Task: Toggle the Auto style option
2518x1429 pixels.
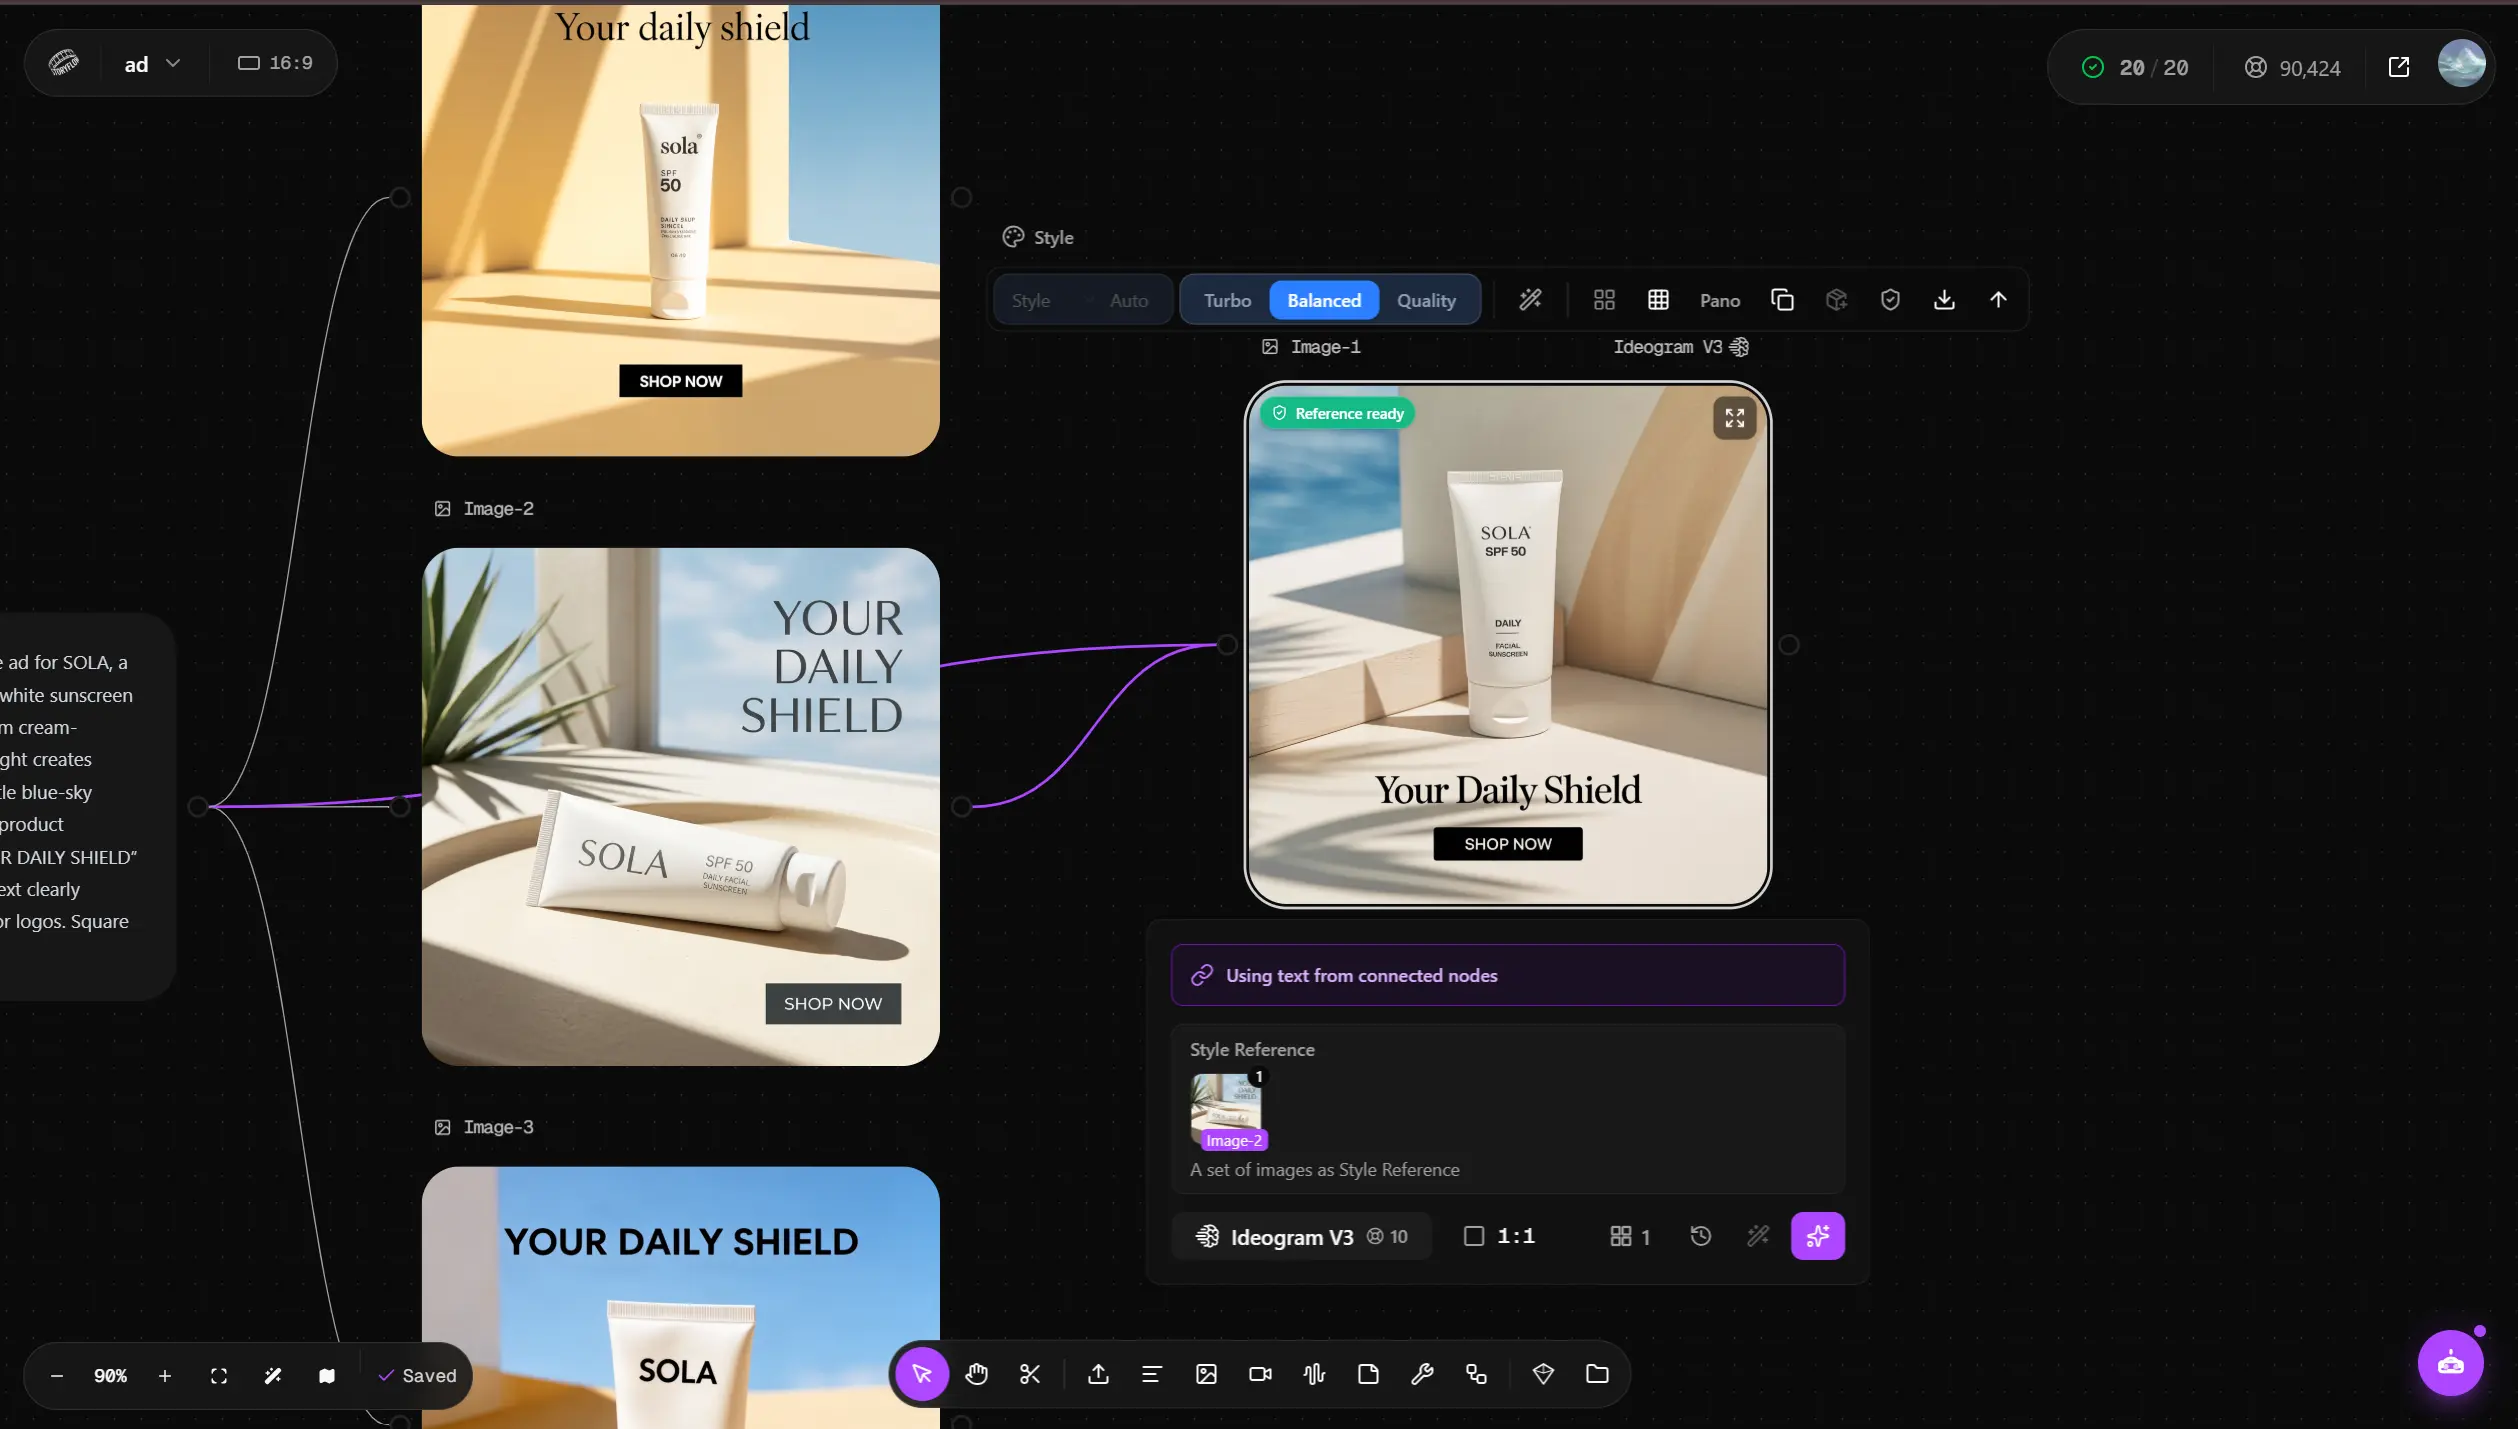Action: pos(1128,300)
